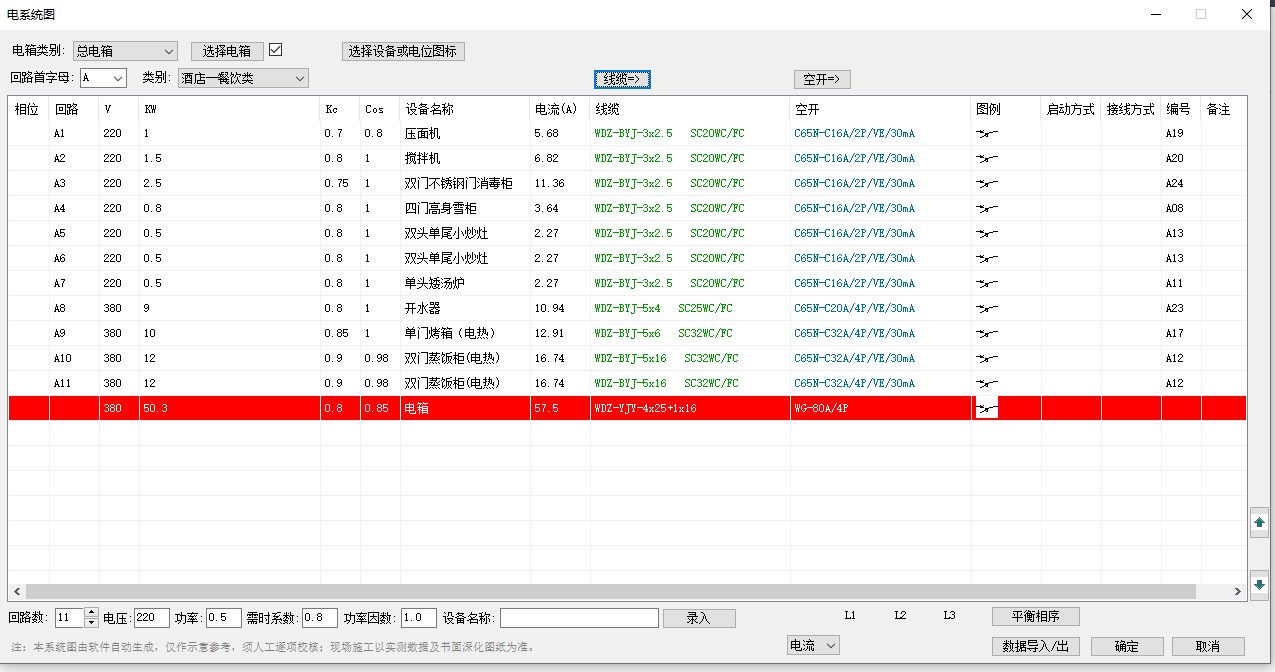Confirm with the 确定 button
The height and width of the screenshot is (672, 1275).
tap(1127, 646)
